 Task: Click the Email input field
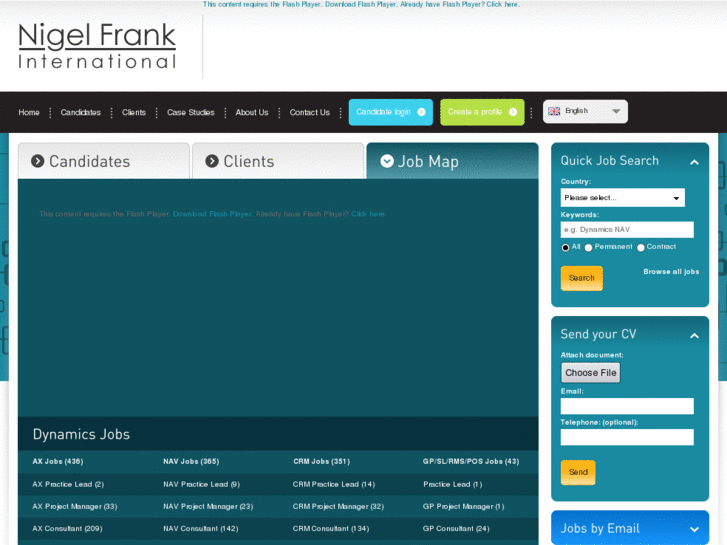coord(627,406)
